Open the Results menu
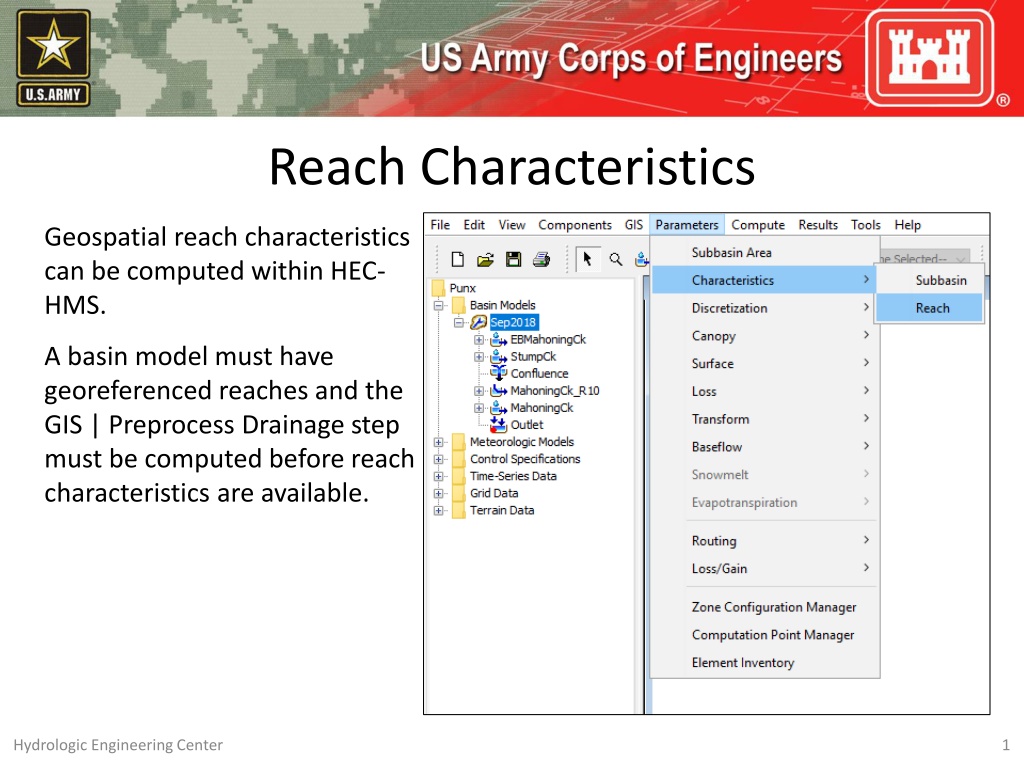The image size is (1024, 768). [818, 225]
